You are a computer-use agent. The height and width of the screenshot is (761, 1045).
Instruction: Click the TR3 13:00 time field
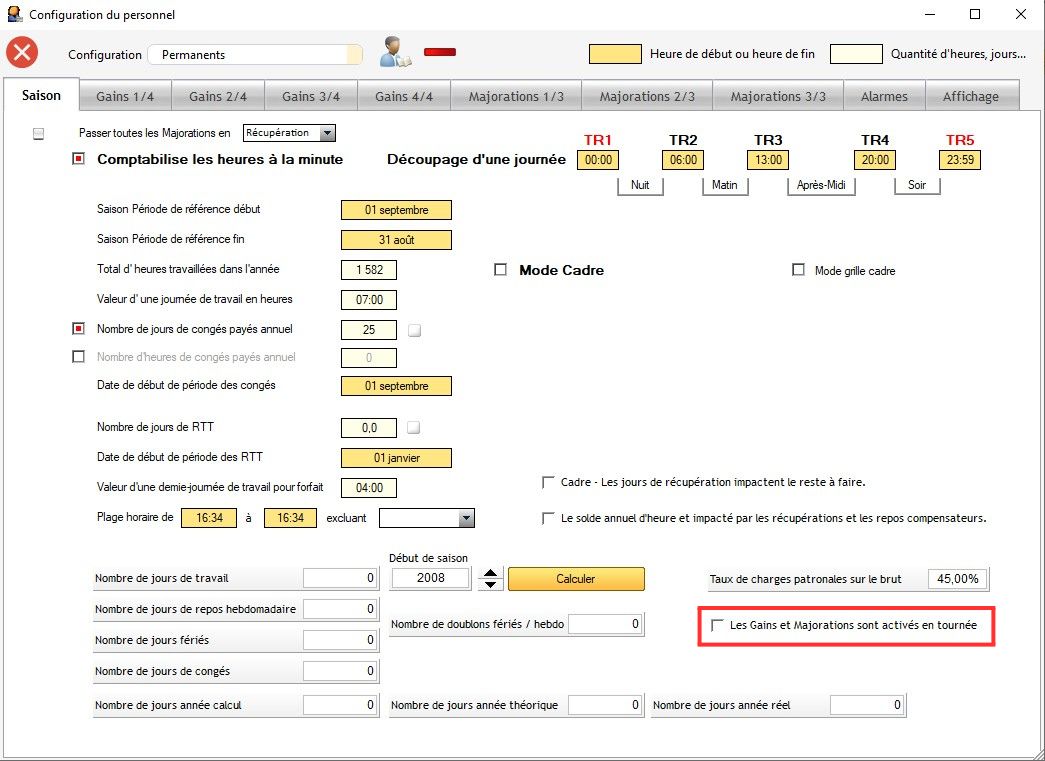click(768, 160)
